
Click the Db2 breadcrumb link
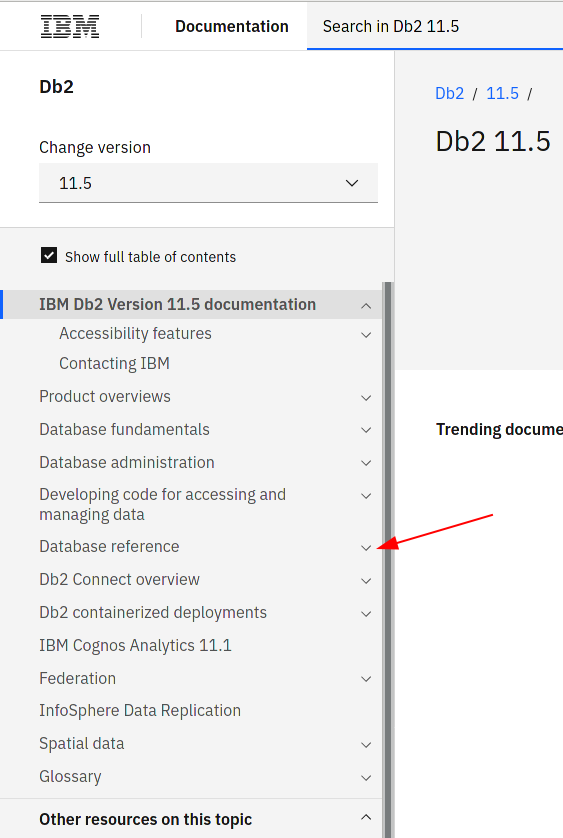coord(450,93)
